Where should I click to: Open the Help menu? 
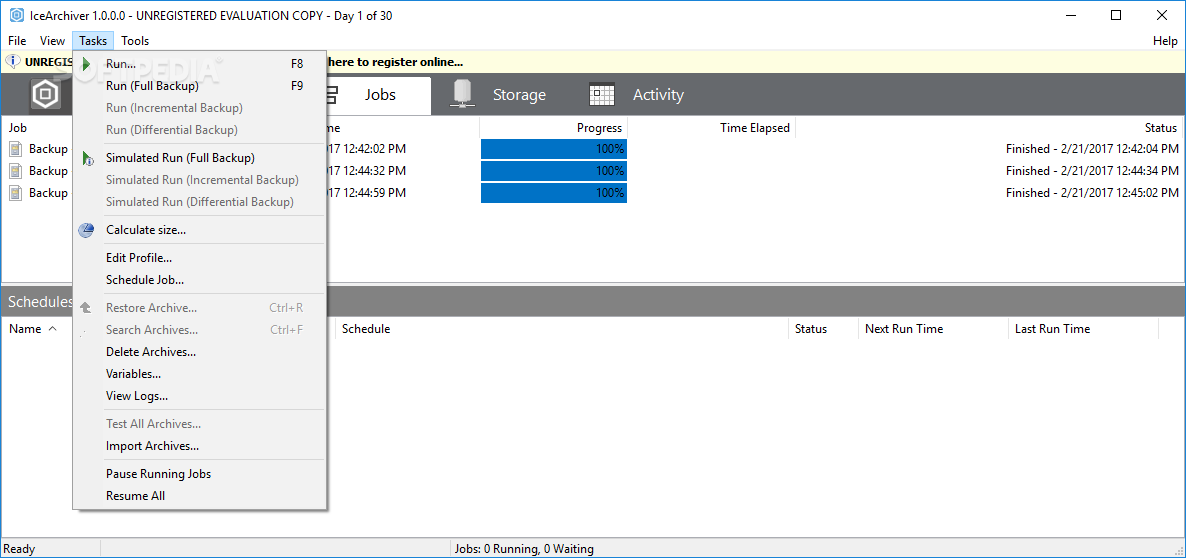(x=1165, y=41)
